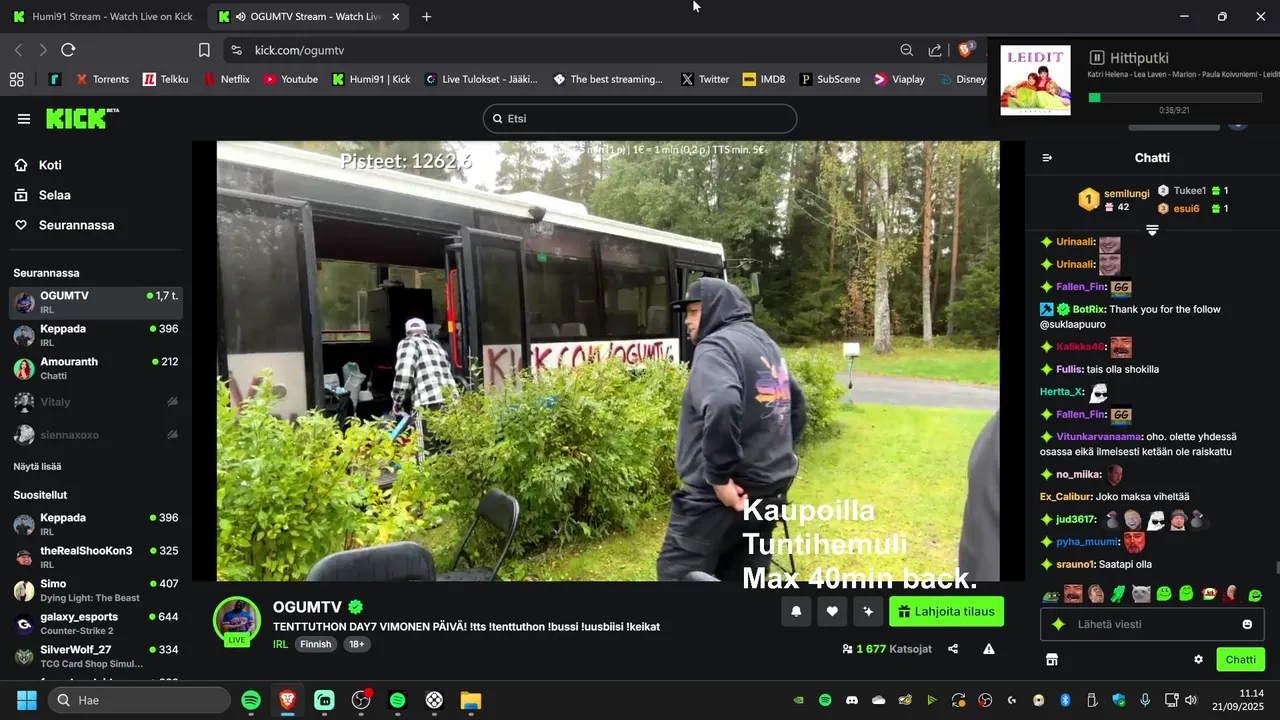
Task: Click the Finnish language tag
Action: click(316, 645)
